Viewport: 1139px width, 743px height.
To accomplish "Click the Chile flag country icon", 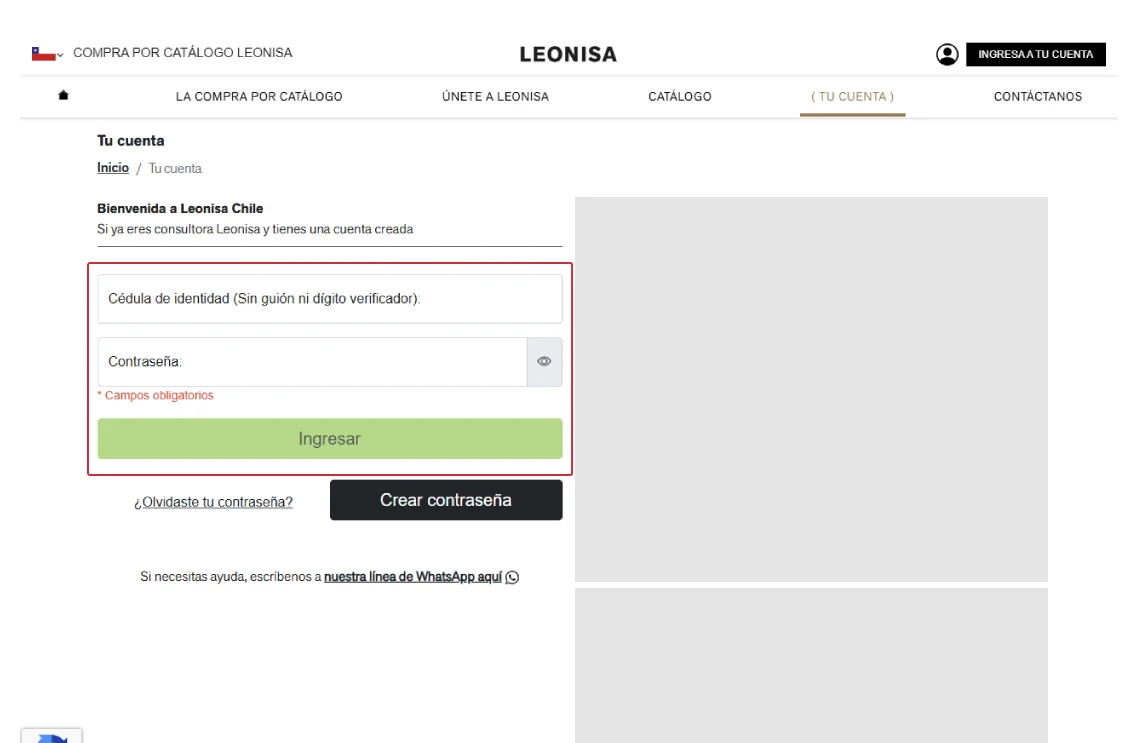I will coord(42,54).
